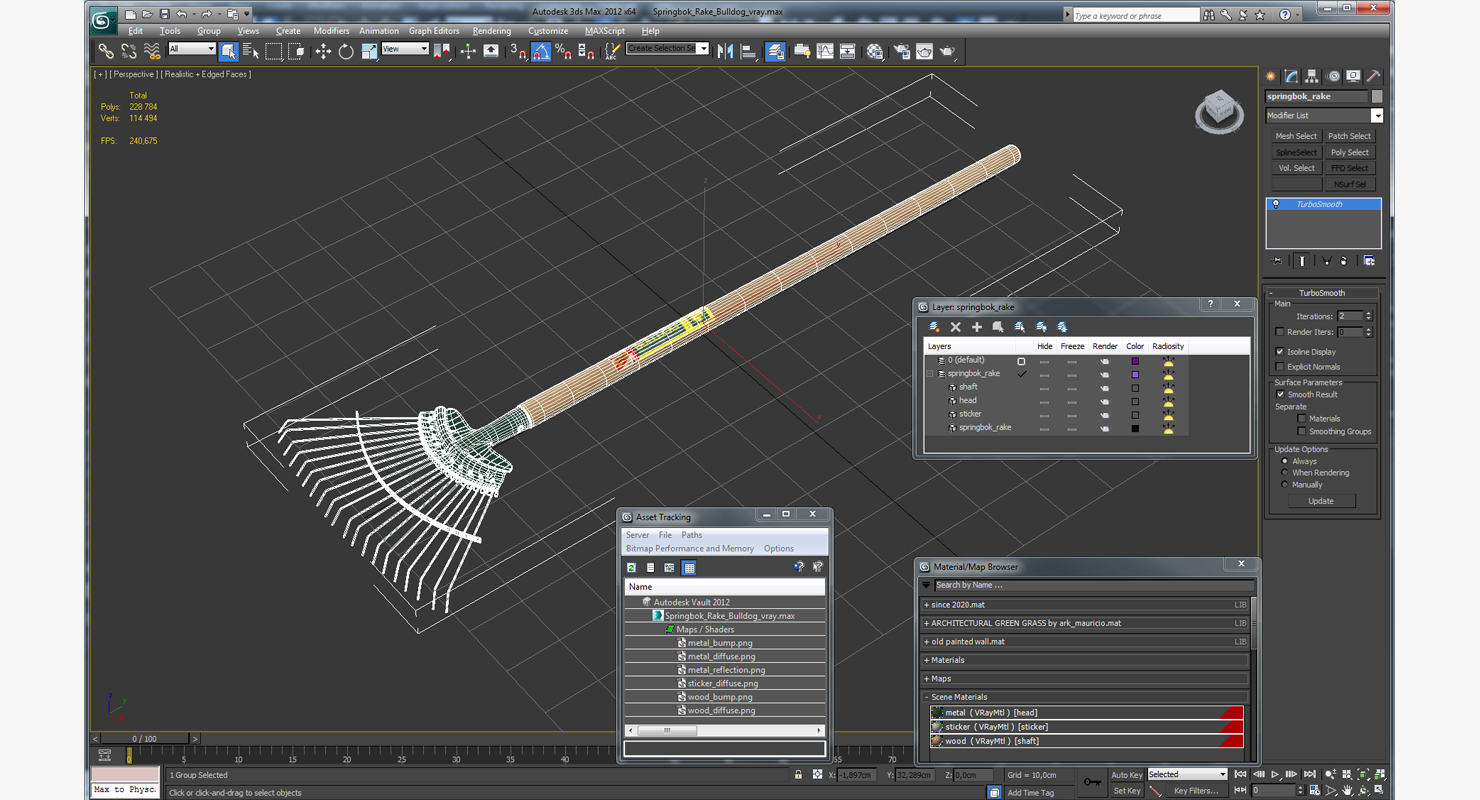Screen dimensions: 1480x800
Task: Go to the start frame
Action: pyautogui.click(x=1241, y=774)
